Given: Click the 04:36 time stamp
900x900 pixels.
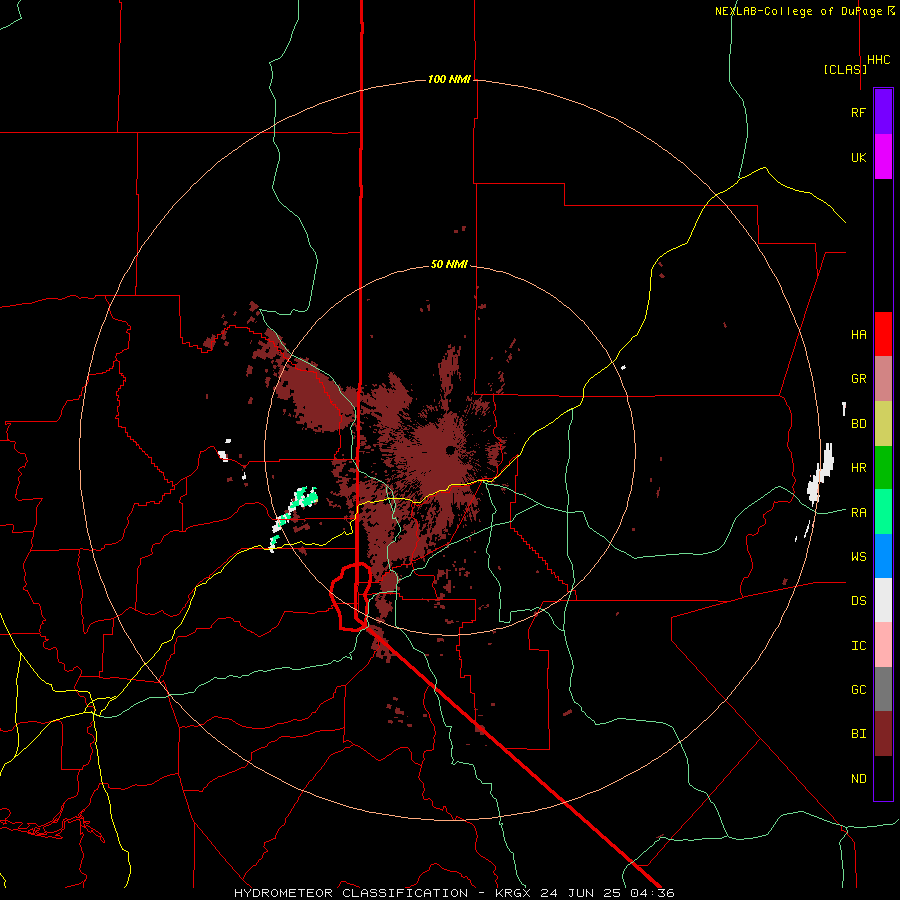Looking at the screenshot, I should (x=651, y=893).
